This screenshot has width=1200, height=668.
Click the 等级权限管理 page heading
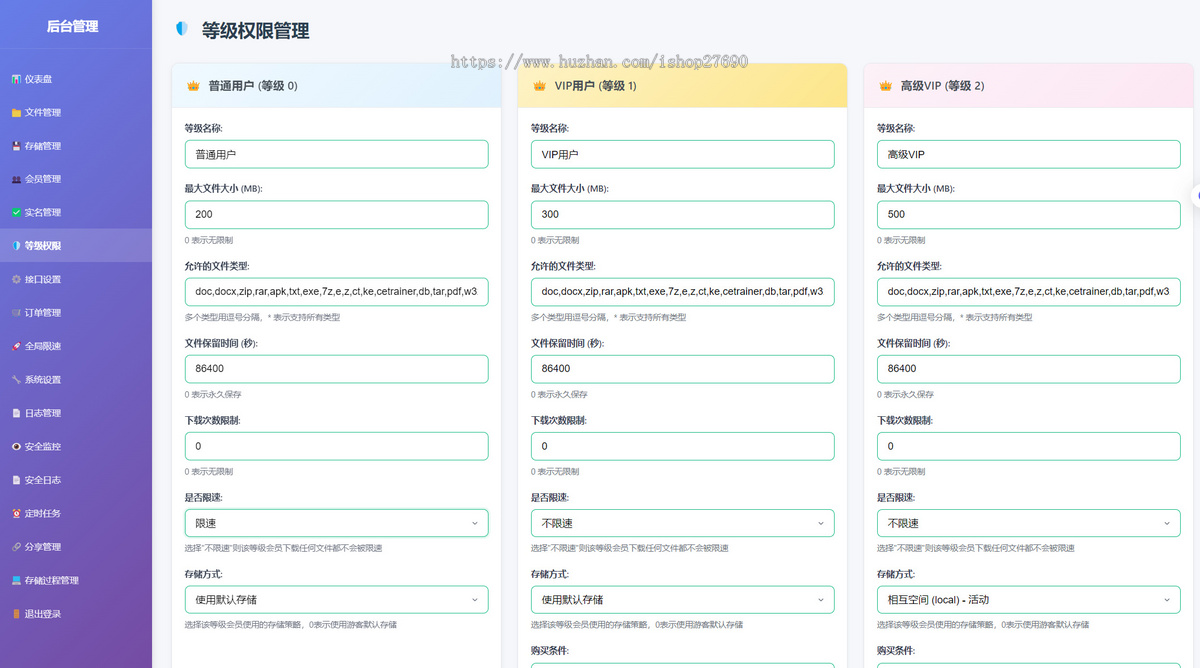(256, 30)
